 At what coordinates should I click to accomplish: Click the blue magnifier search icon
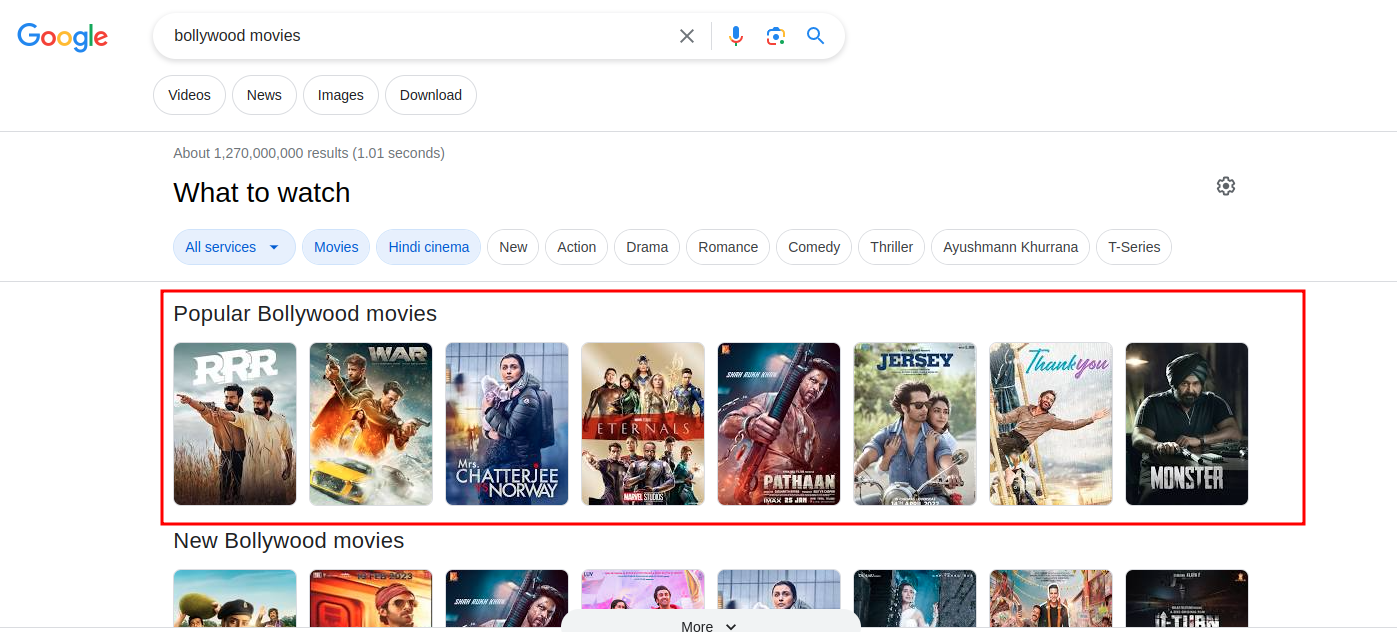pyautogui.click(x=816, y=36)
